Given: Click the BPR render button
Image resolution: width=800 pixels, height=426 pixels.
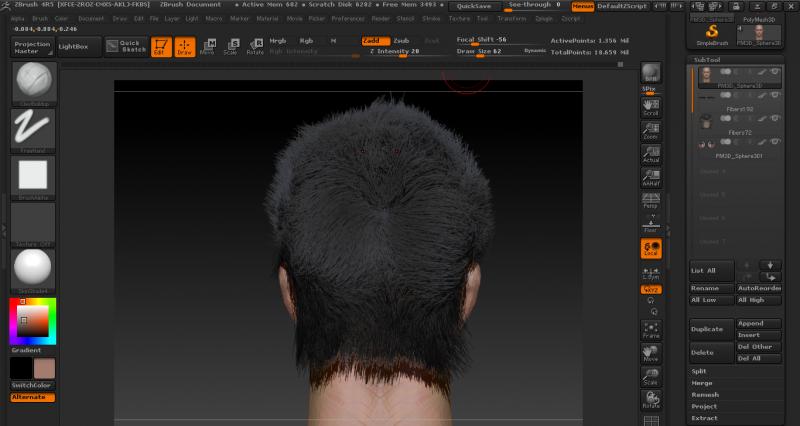Looking at the screenshot, I should pos(651,73).
